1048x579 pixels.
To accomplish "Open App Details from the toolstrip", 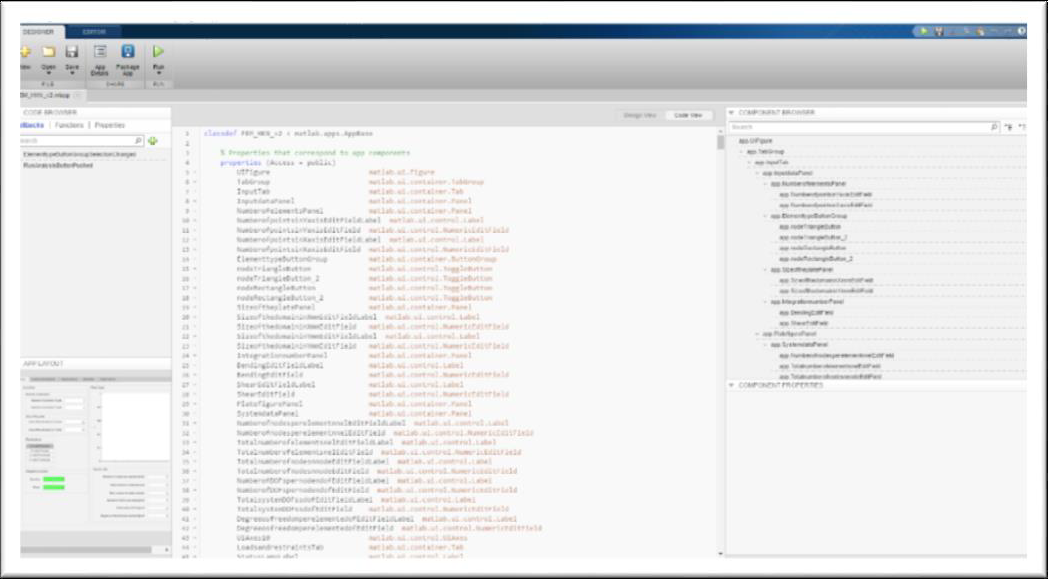I will tap(100, 52).
